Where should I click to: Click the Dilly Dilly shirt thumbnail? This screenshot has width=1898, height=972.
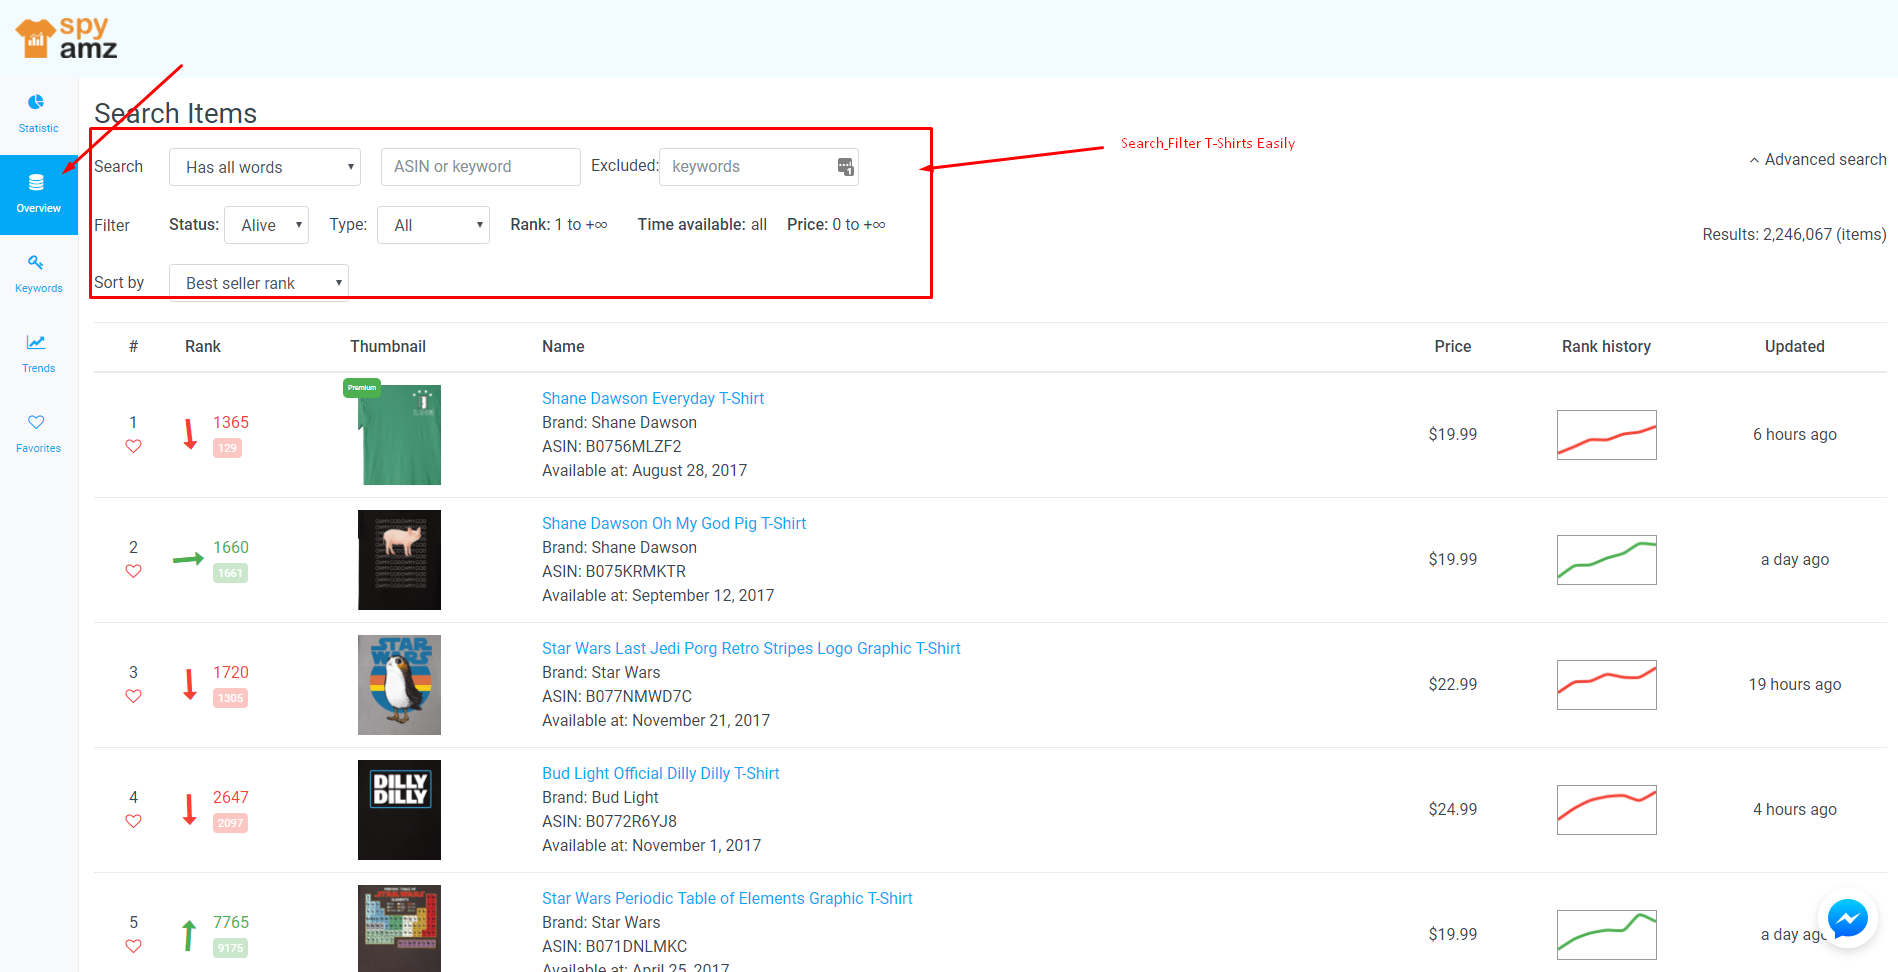[x=399, y=810]
